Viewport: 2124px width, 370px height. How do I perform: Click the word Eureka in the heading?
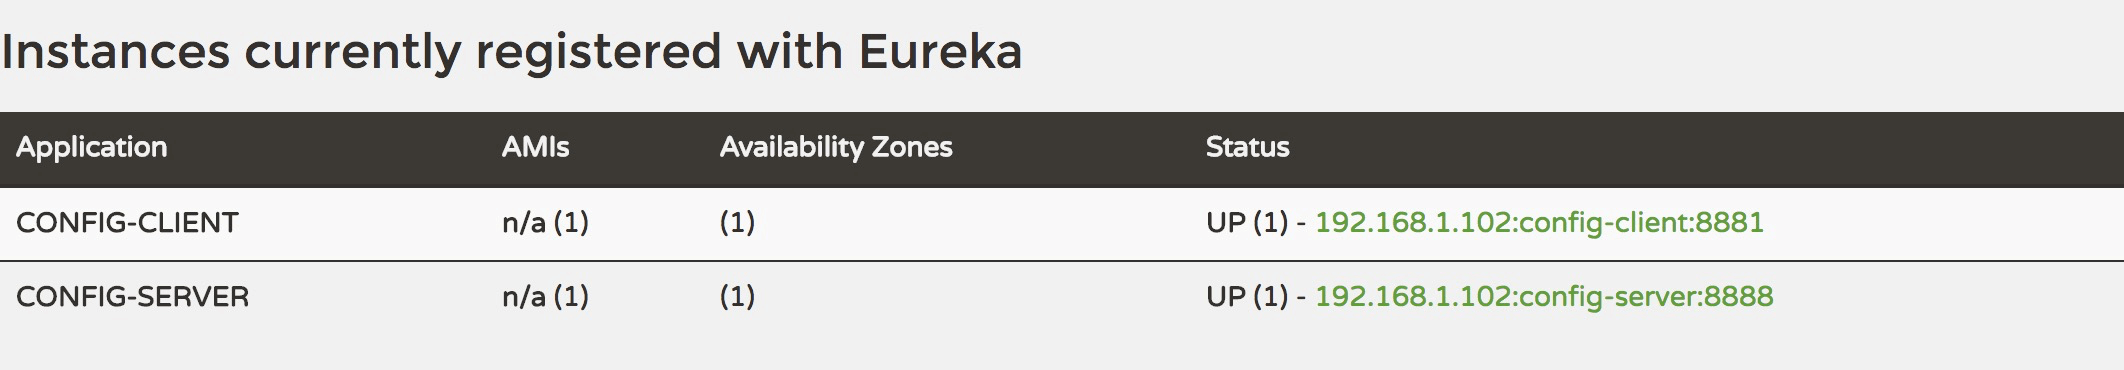pyautogui.click(x=940, y=50)
